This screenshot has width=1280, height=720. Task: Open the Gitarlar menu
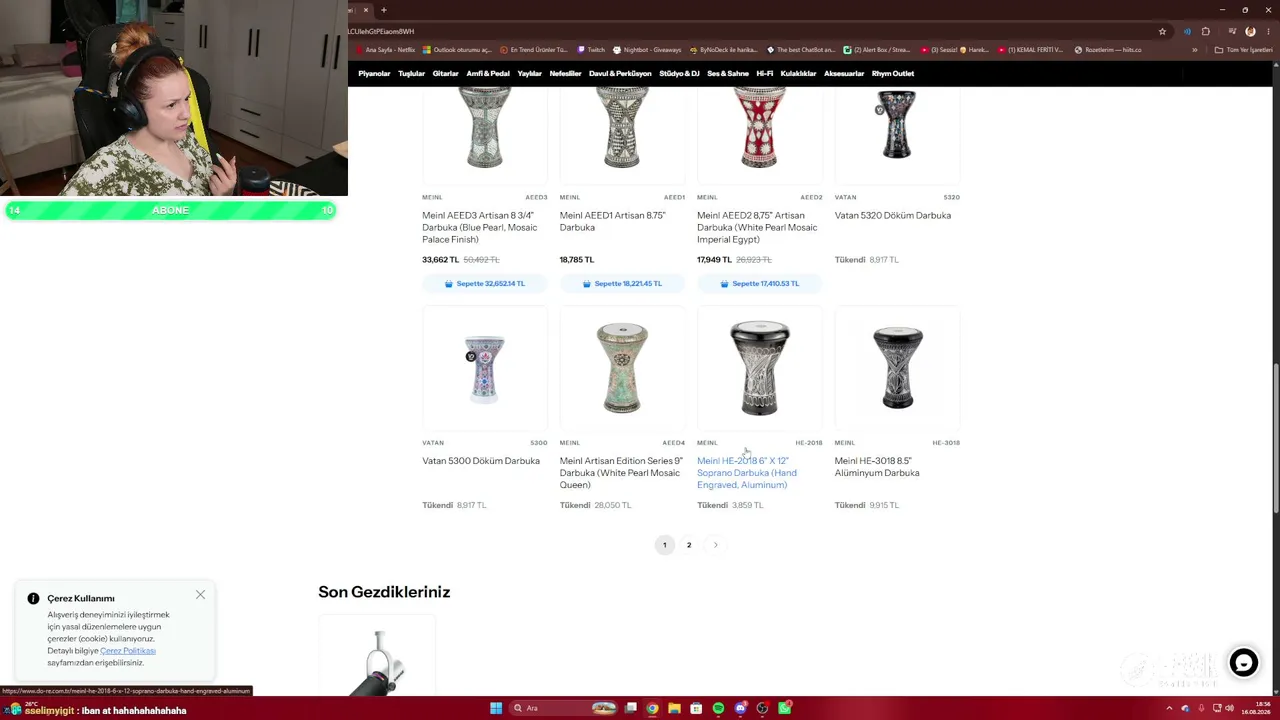click(445, 73)
